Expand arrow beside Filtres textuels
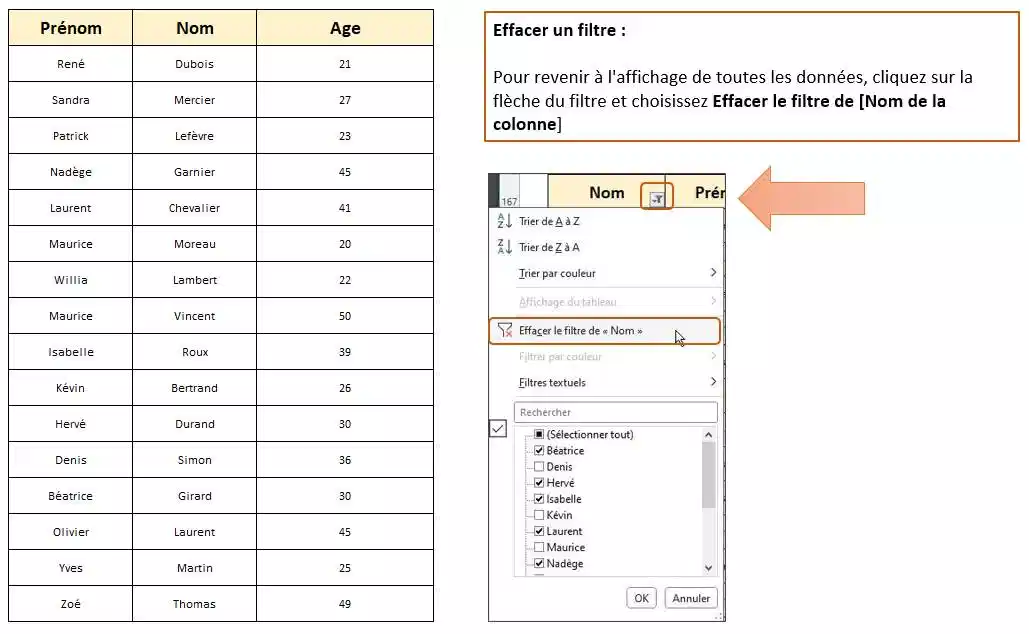The width and height of the screenshot is (1029, 634). click(x=713, y=381)
